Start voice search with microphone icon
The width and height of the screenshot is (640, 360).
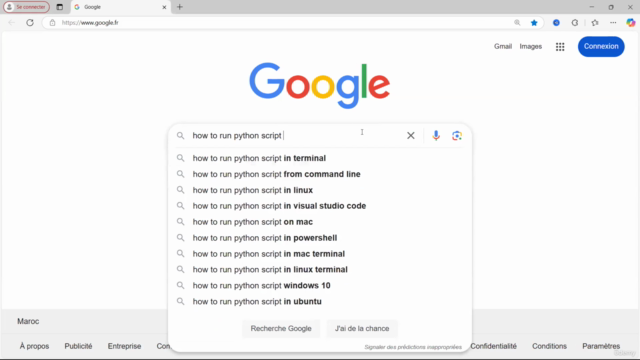(x=436, y=136)
